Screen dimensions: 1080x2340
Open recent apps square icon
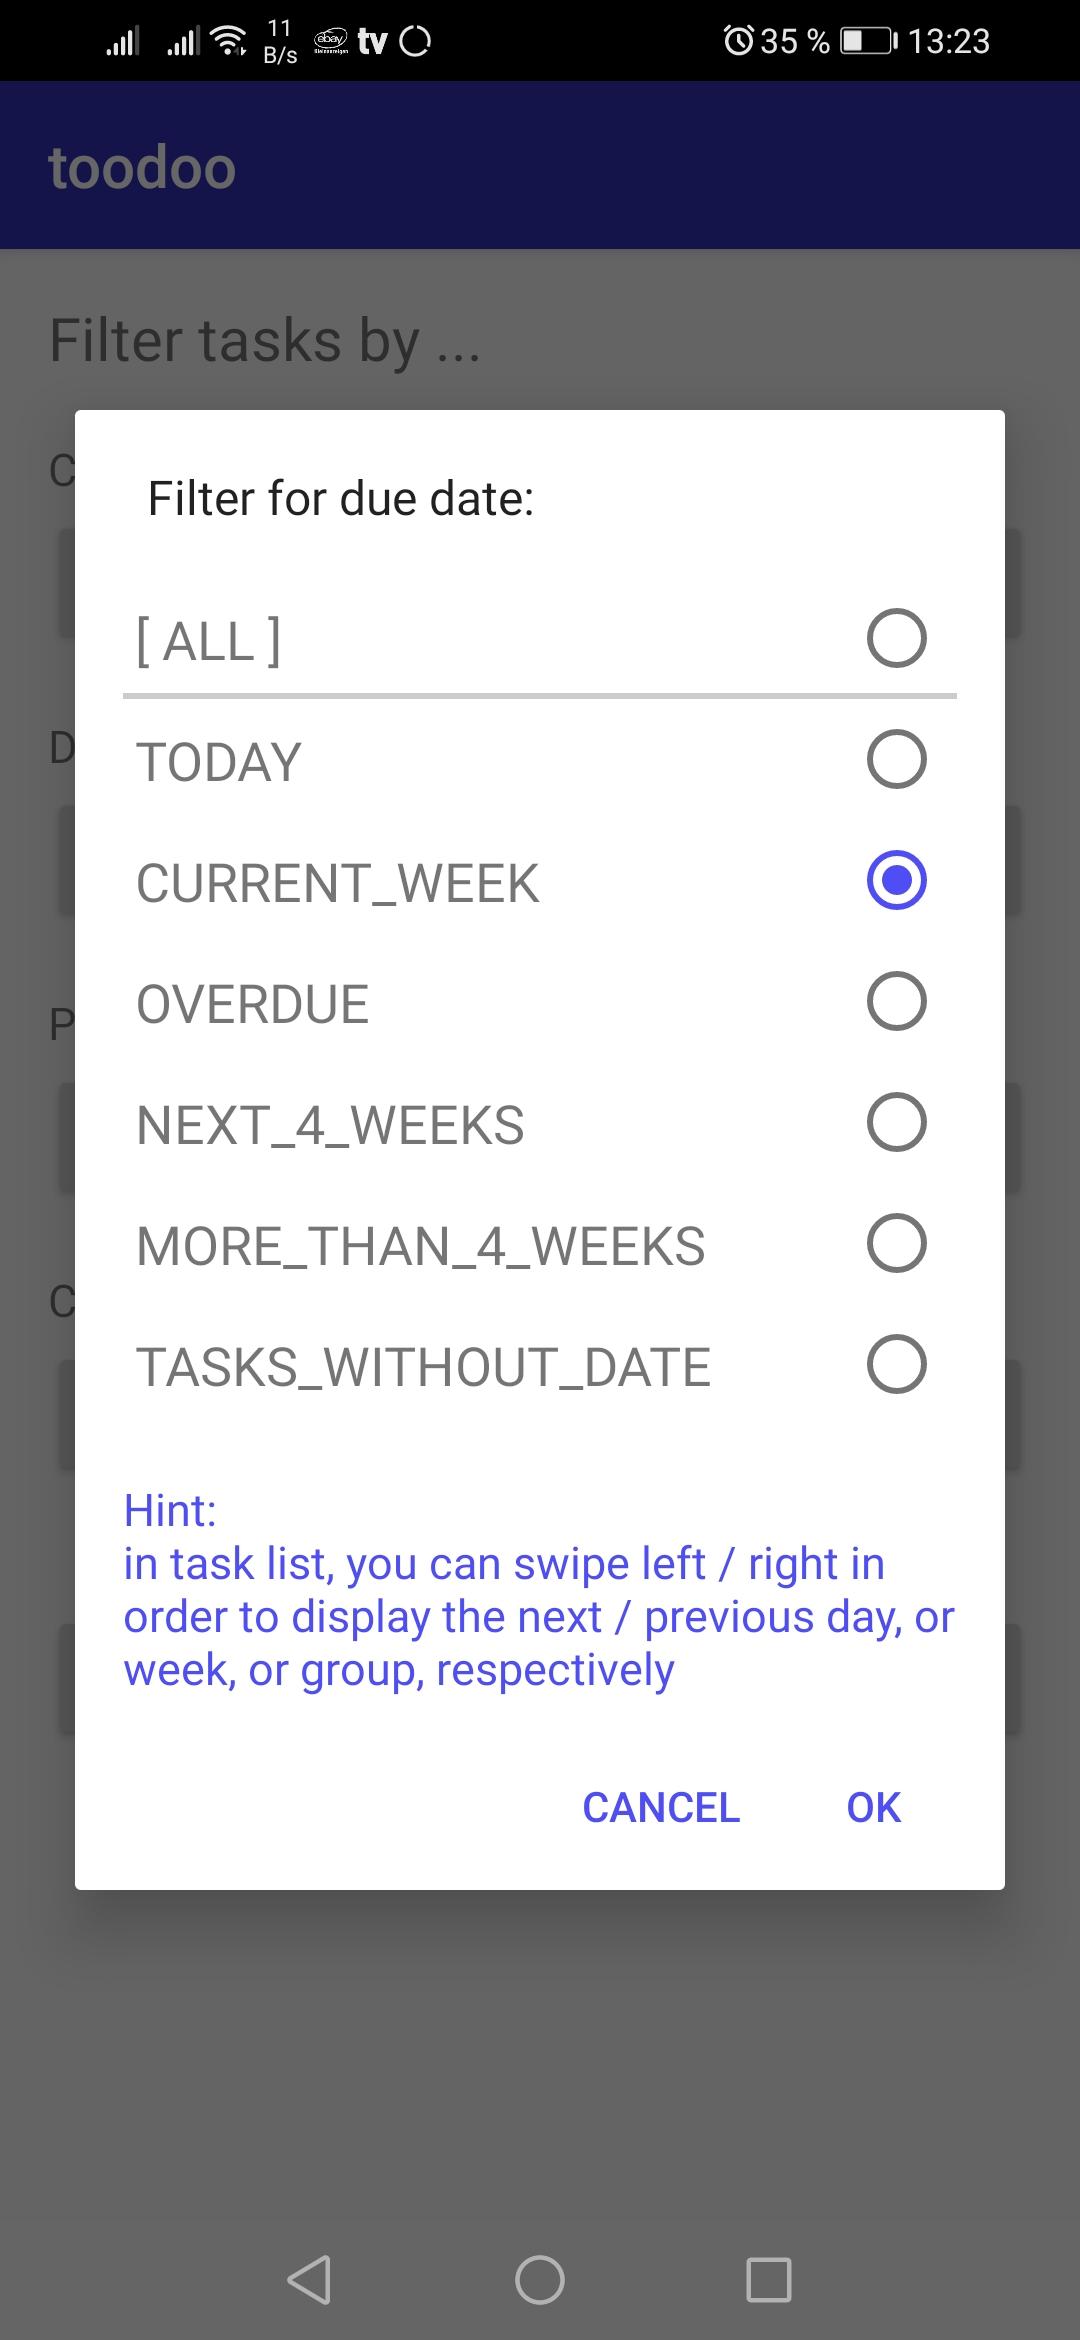(x=769, y=2280)
